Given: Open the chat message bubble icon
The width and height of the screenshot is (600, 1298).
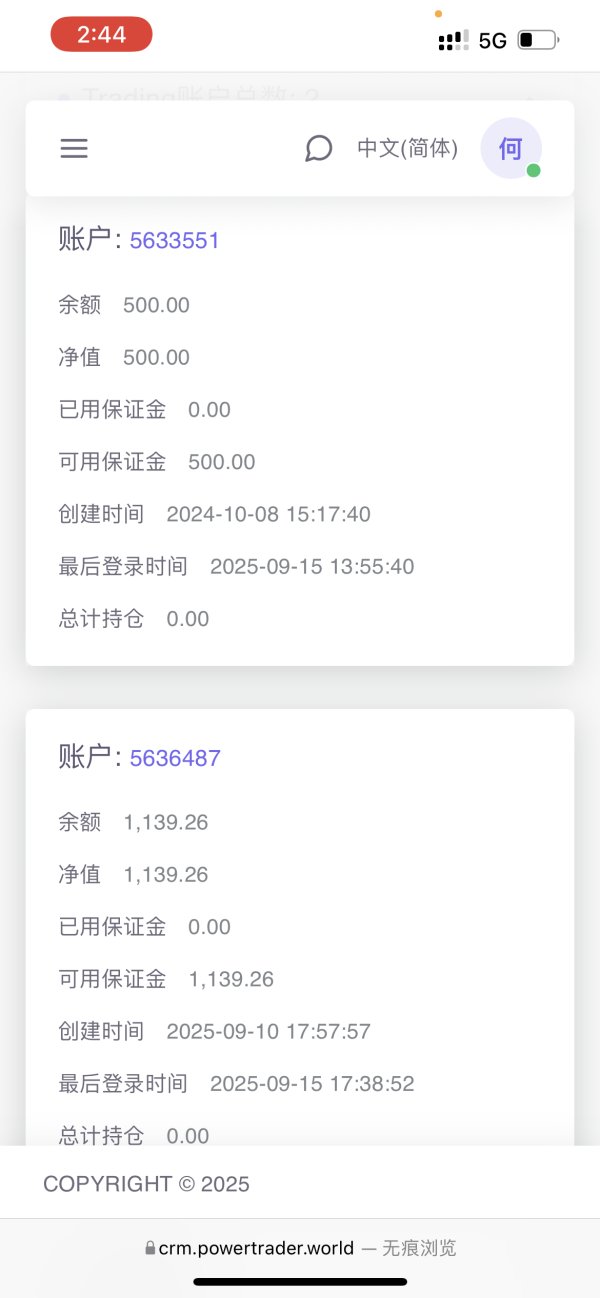Looking at the screenshot, I should (318, 149).
